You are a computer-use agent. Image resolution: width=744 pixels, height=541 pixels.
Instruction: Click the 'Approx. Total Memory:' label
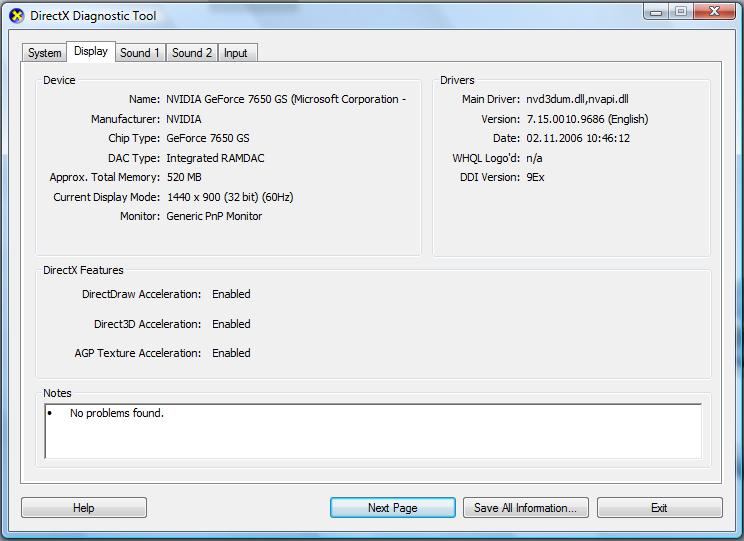105,177
